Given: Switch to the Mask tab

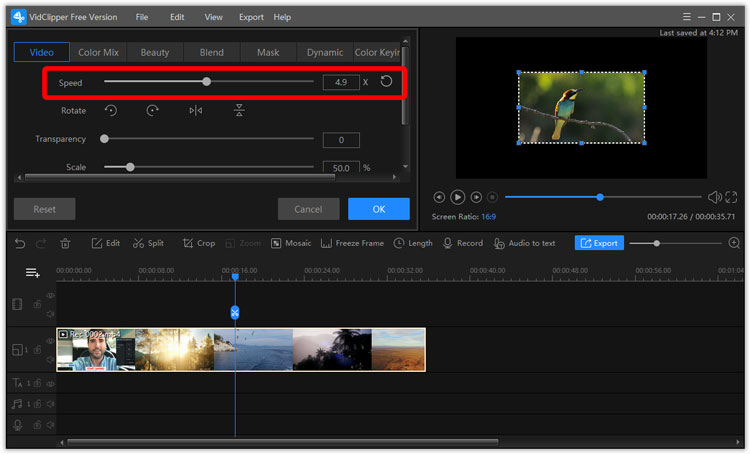Looking at the screenshot, I should 268,52.
